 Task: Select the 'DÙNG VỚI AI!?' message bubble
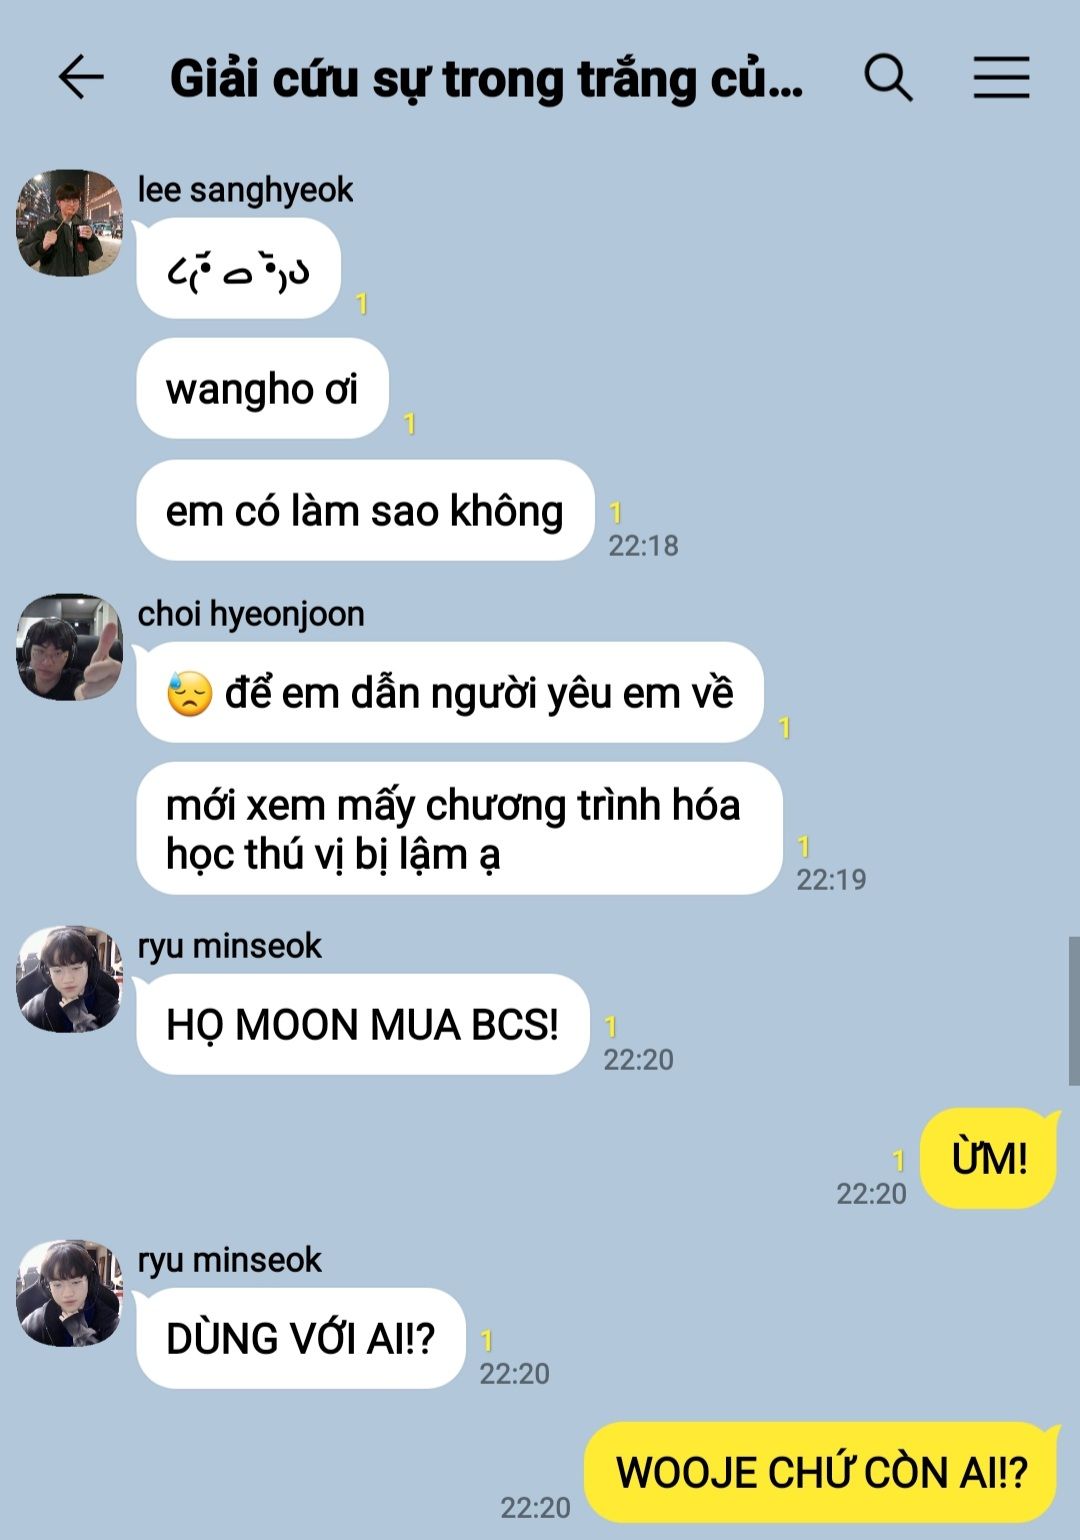click(301, 1338)
